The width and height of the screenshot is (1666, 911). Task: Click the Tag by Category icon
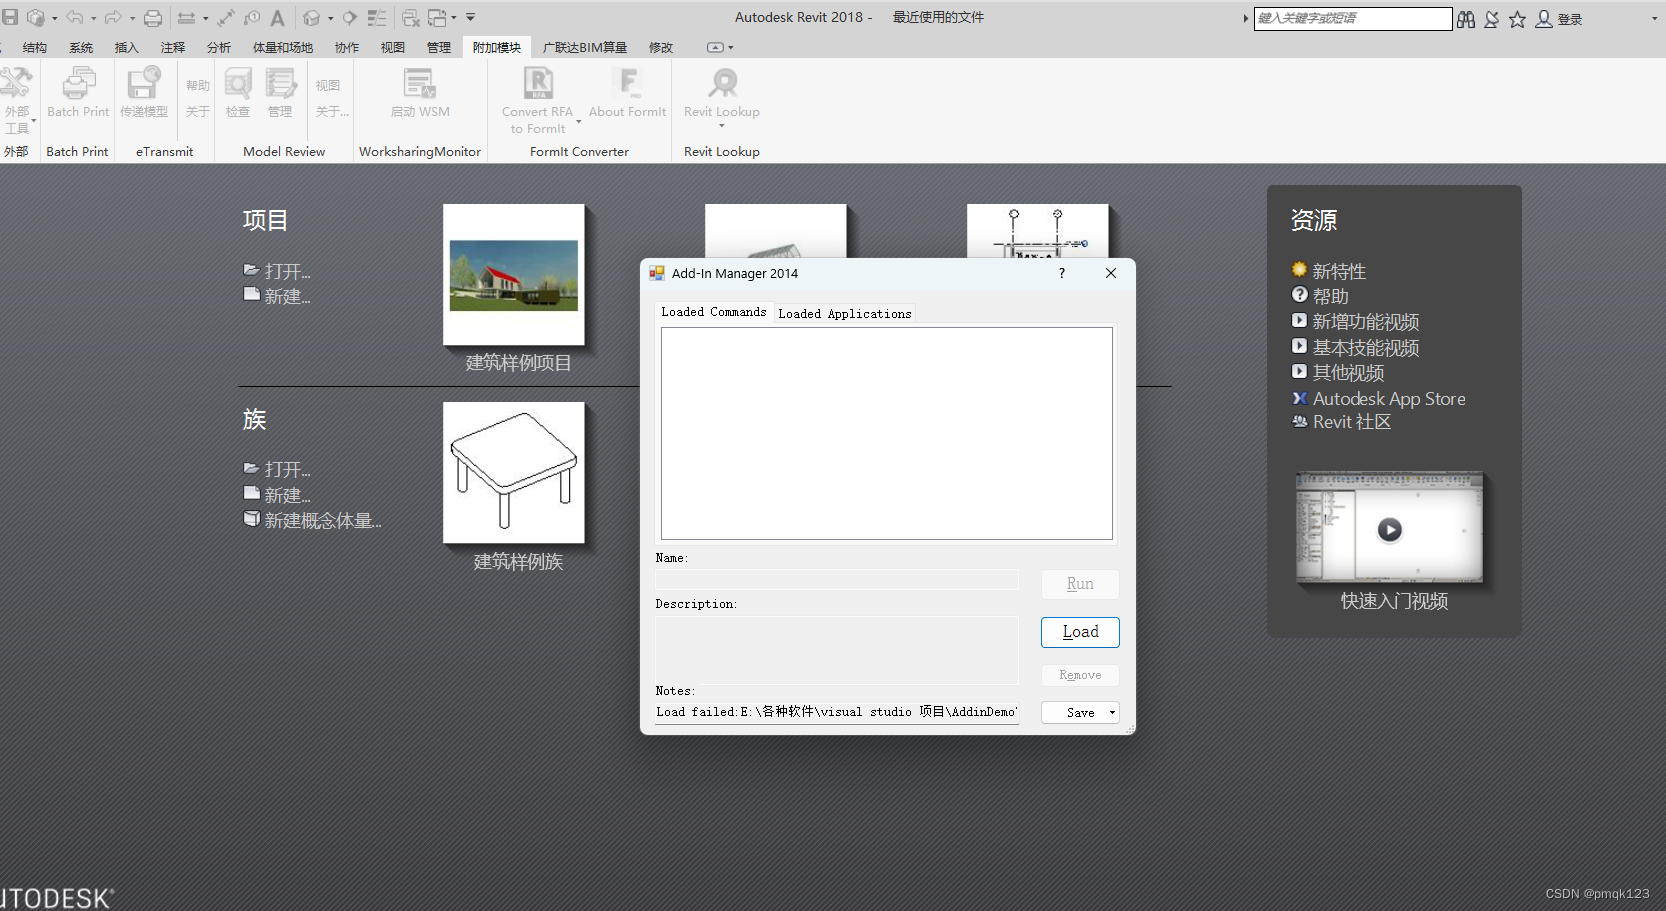click(x=252, y=17)
